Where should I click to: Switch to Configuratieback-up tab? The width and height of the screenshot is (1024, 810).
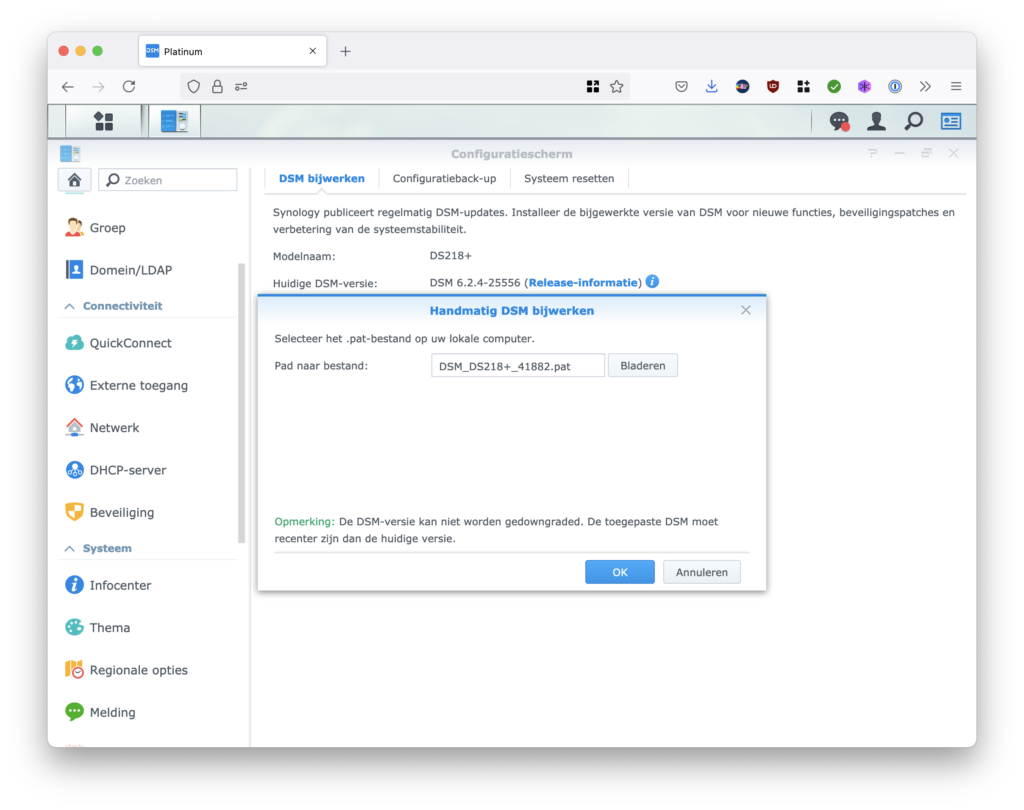pyautogui.click(x=444, y=178)
